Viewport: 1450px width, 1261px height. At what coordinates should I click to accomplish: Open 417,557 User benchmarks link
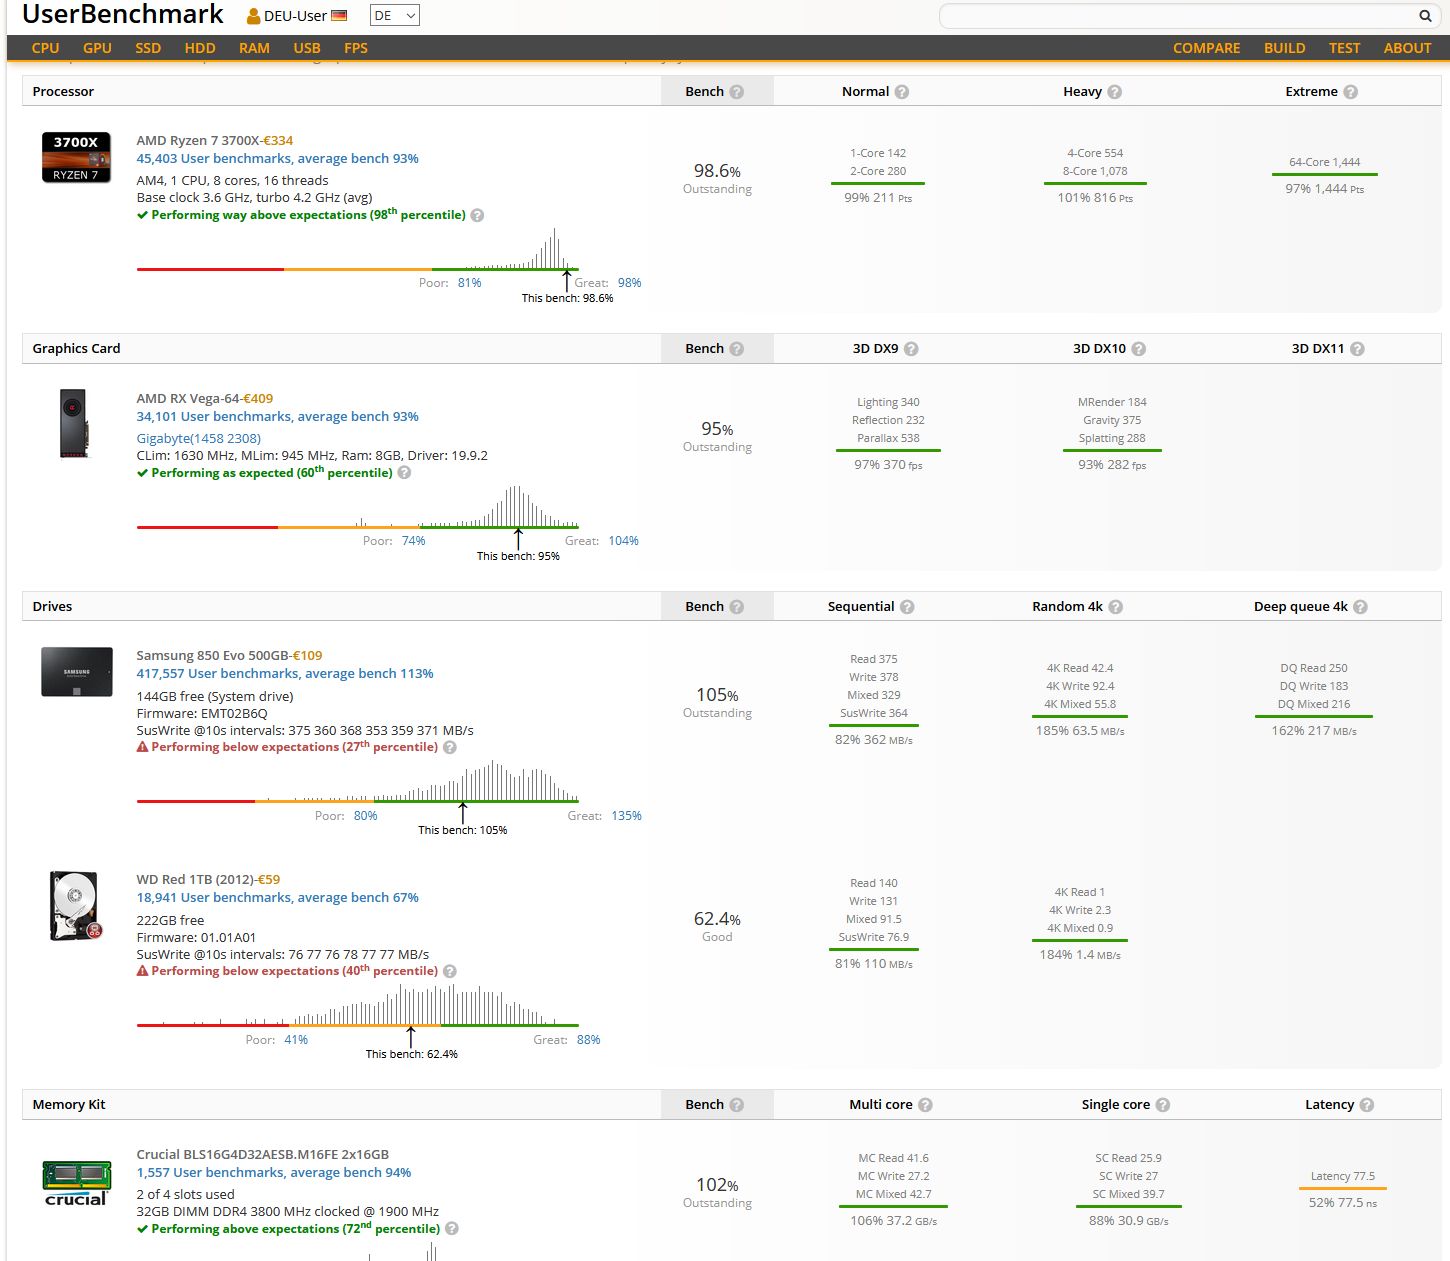285,674
